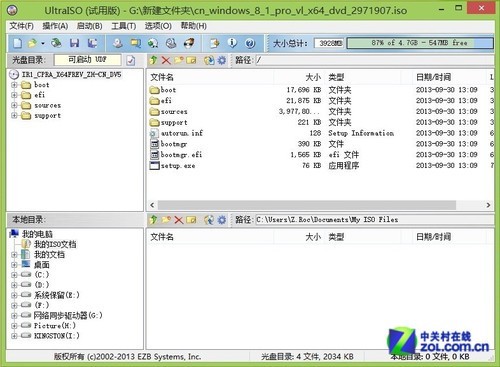Viewport: 500px width, 367px height.
Task: Expand the efi folder in disc tree
Action: (14, 95)
